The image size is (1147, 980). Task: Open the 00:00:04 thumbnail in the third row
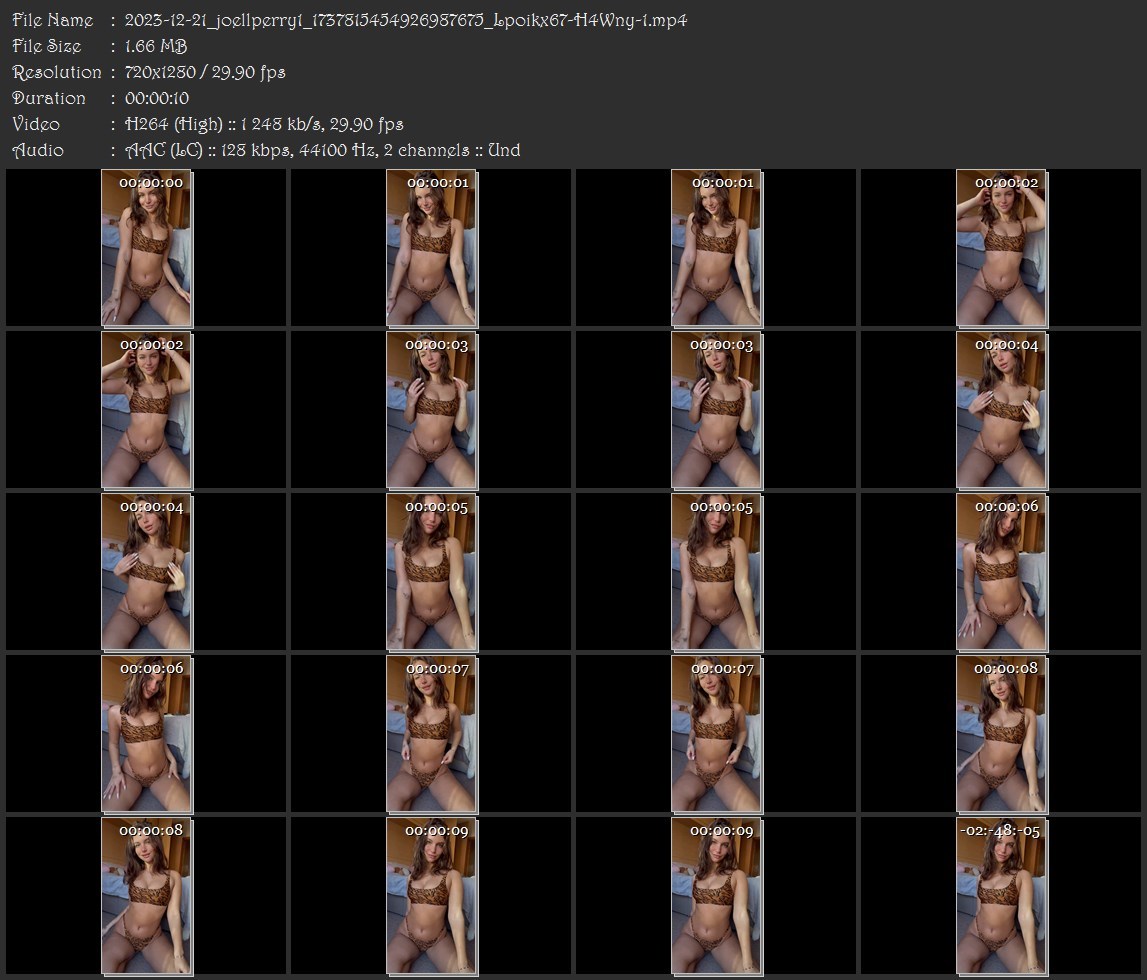pyautogui.click(x=146, y=572)
